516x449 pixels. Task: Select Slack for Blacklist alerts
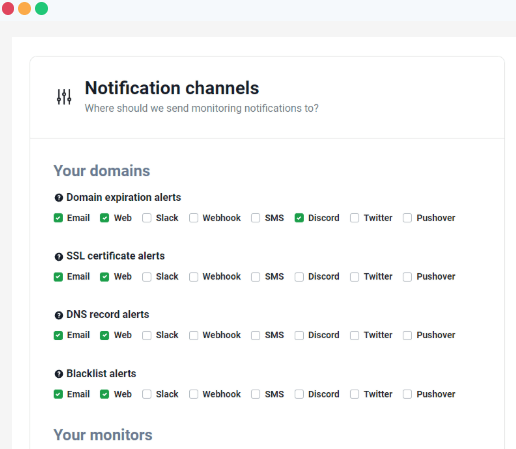147,394
